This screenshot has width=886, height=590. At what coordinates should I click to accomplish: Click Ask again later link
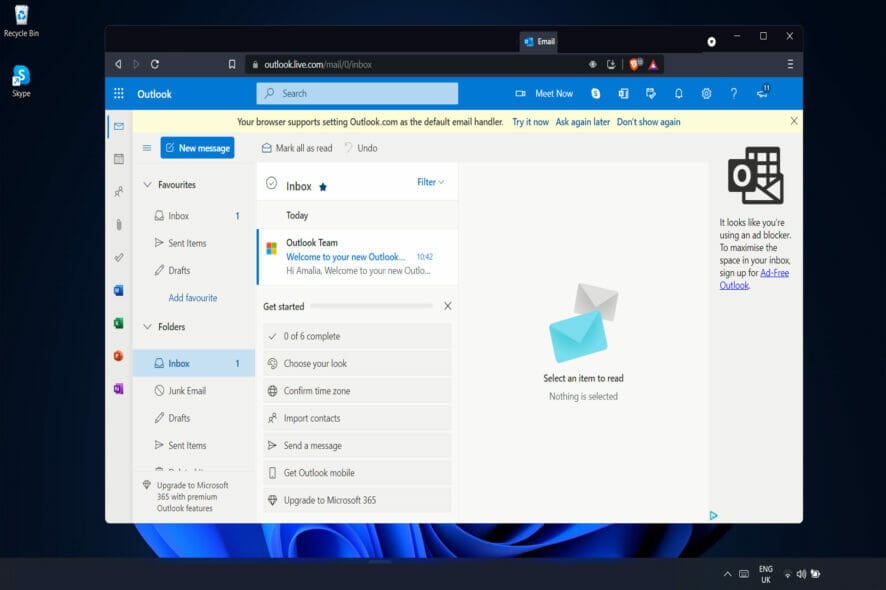click(583, 122)
